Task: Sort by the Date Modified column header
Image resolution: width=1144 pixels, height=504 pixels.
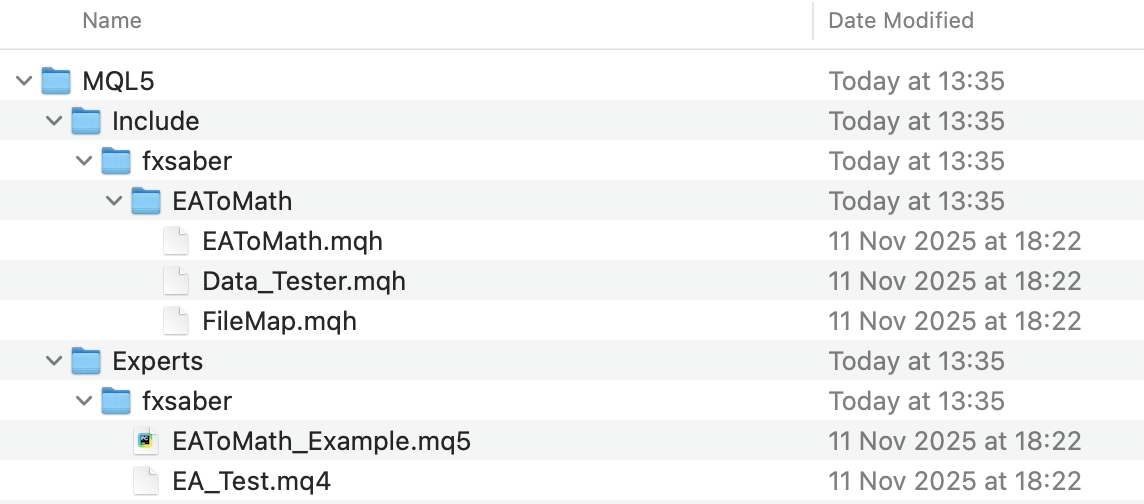Action: coord(901,20)
